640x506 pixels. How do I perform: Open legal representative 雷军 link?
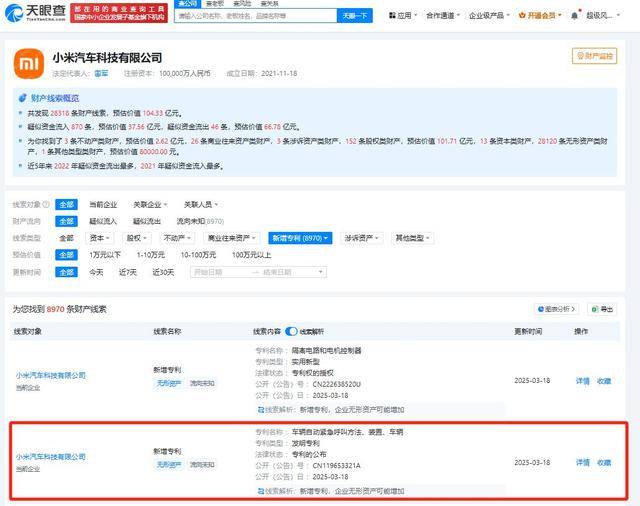(x=101, y=73)
